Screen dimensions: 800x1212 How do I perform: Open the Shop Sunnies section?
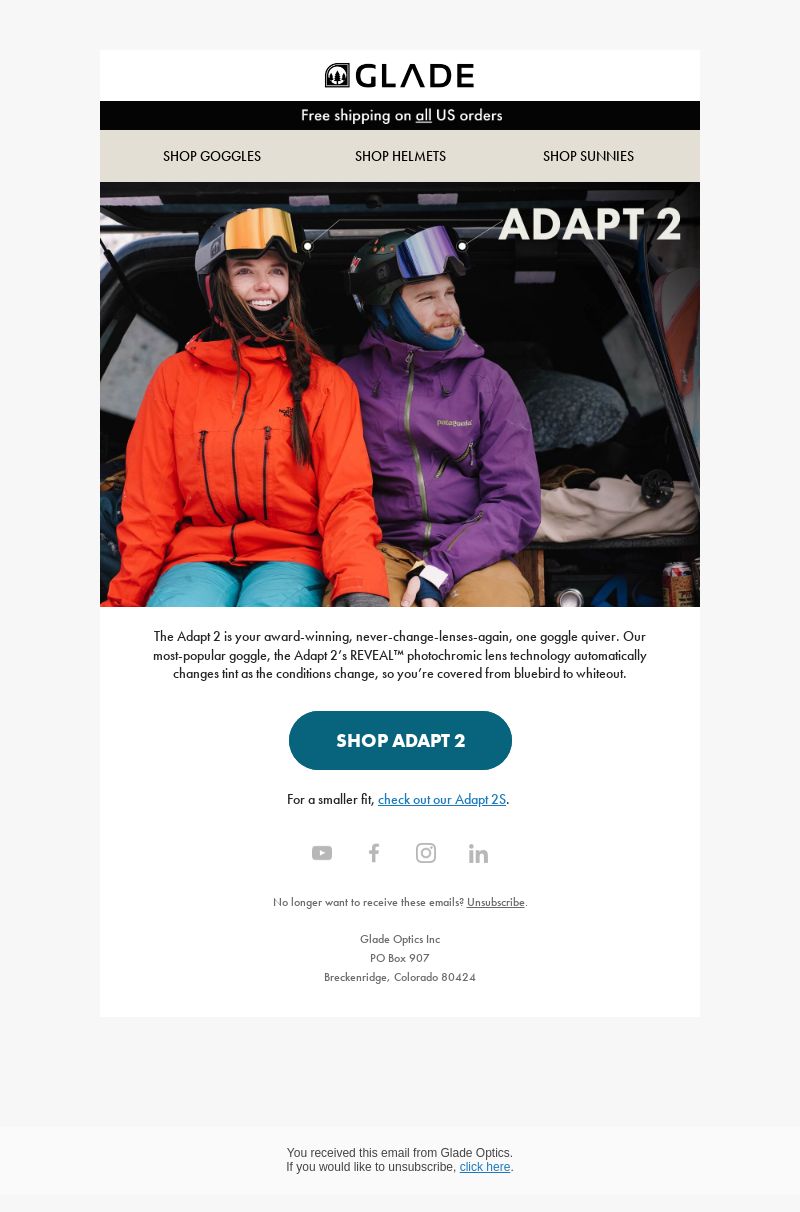[x=588, y=156]
